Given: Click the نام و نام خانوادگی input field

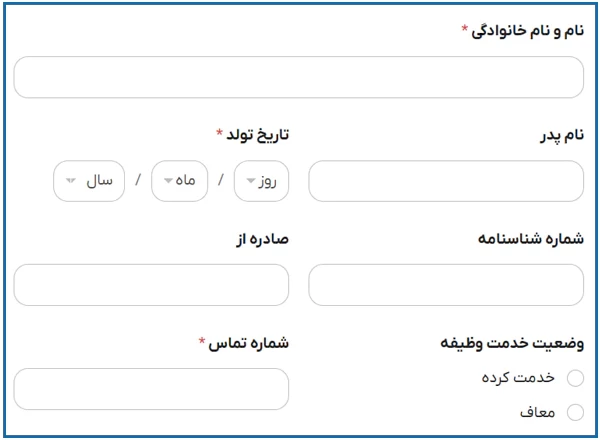Looking at the screenshot, I should pos(298,77).
